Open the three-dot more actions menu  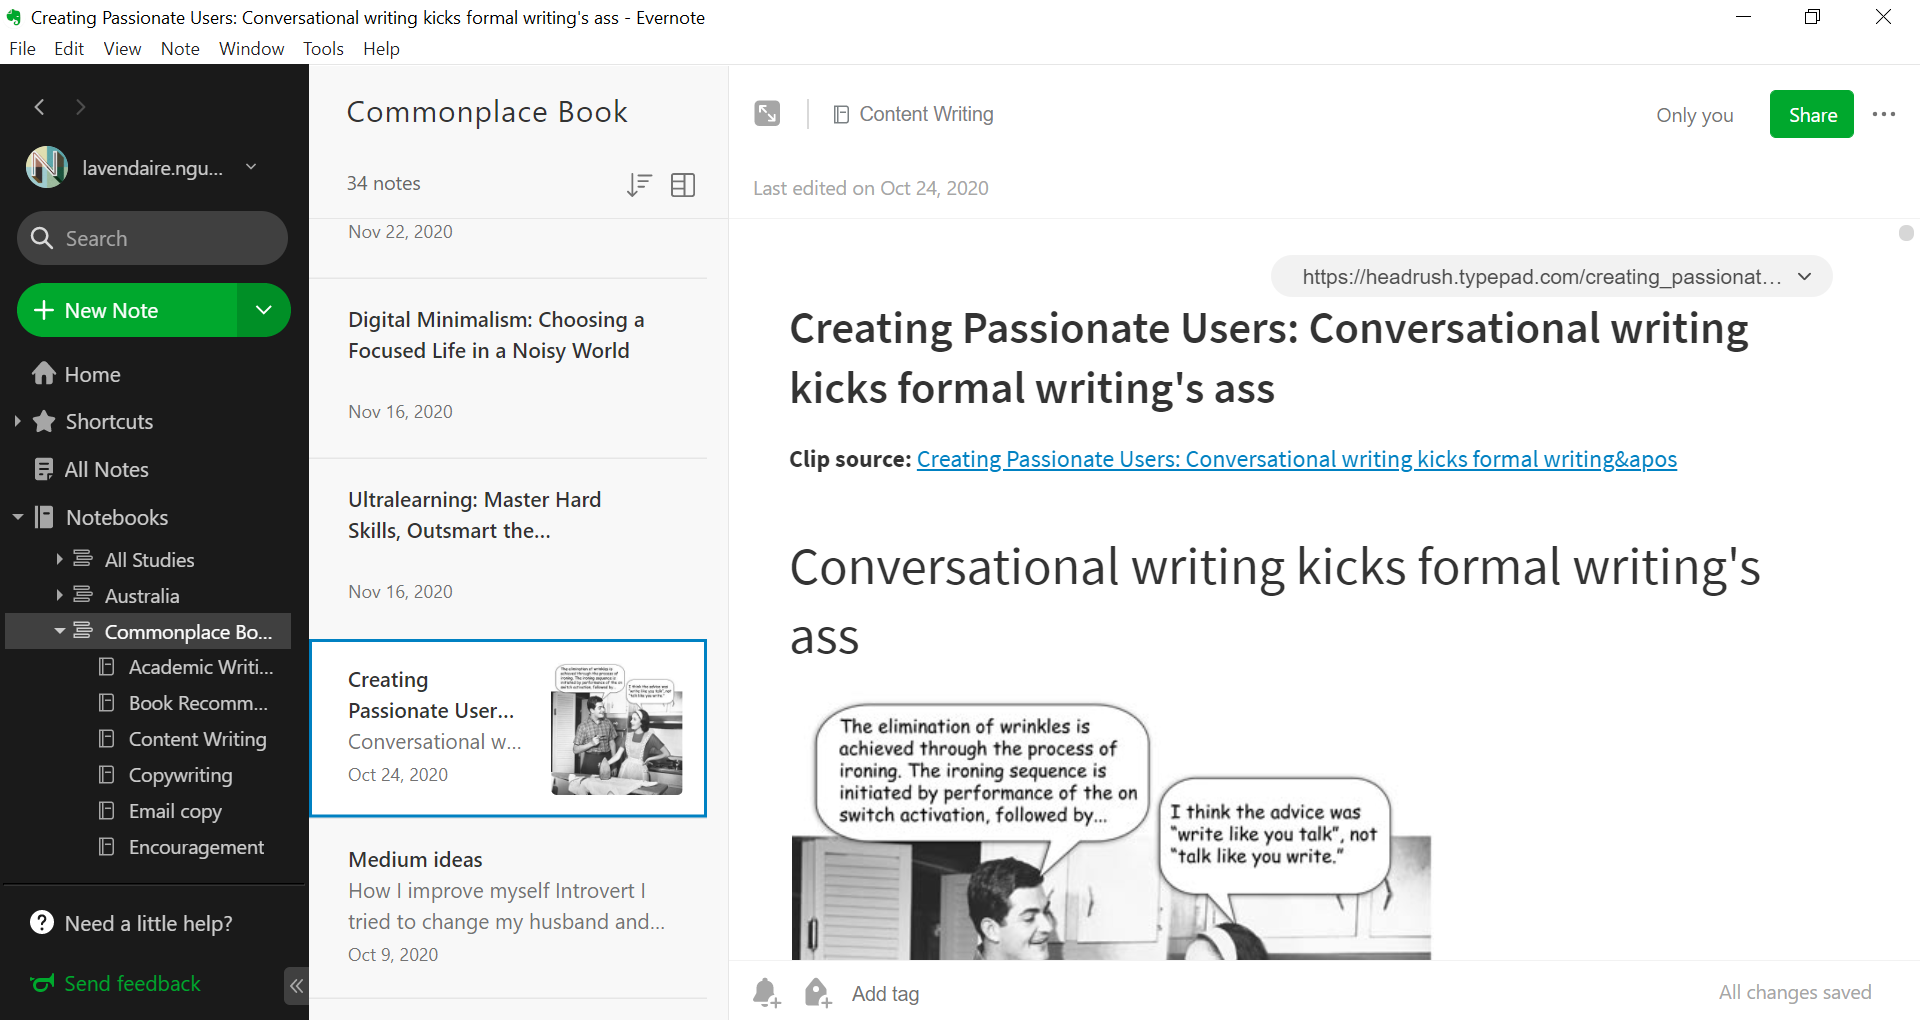point(1884,114)
